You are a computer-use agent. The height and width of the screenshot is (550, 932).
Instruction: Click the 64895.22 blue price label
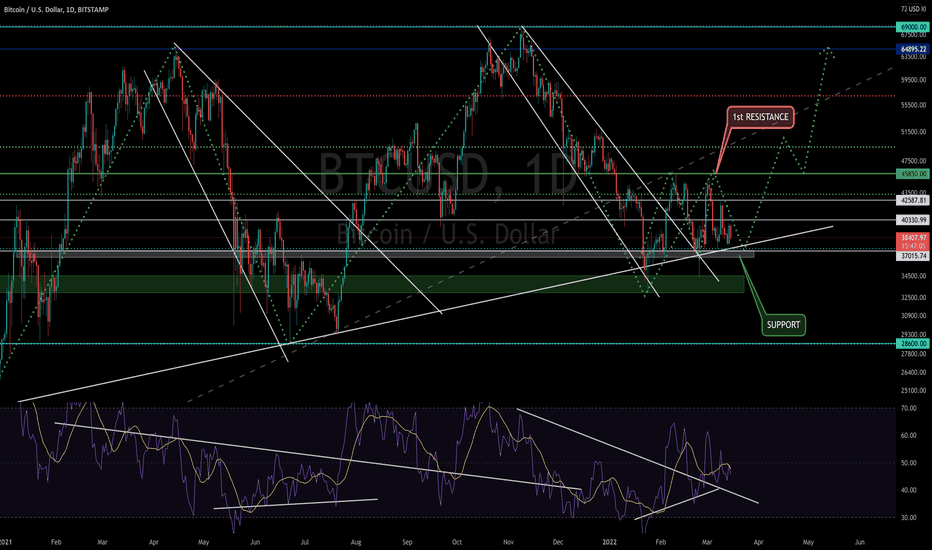pos(913,49)
